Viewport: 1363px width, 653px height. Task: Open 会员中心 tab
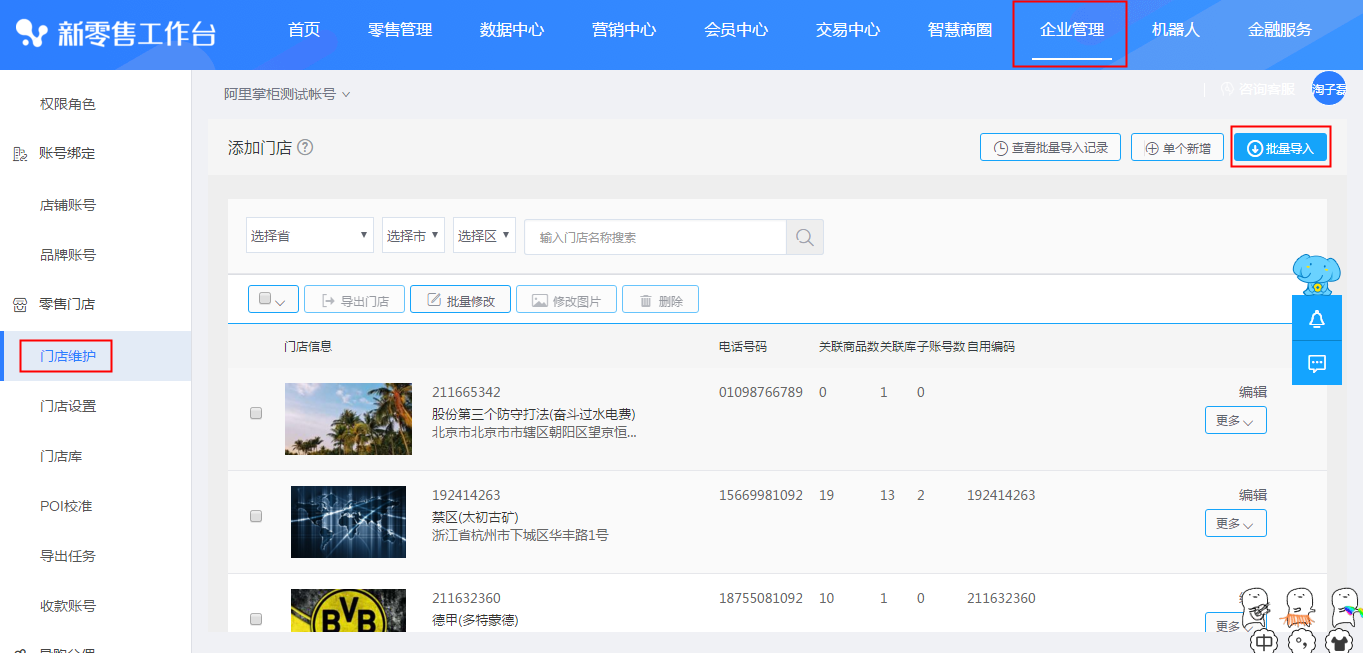736,30
